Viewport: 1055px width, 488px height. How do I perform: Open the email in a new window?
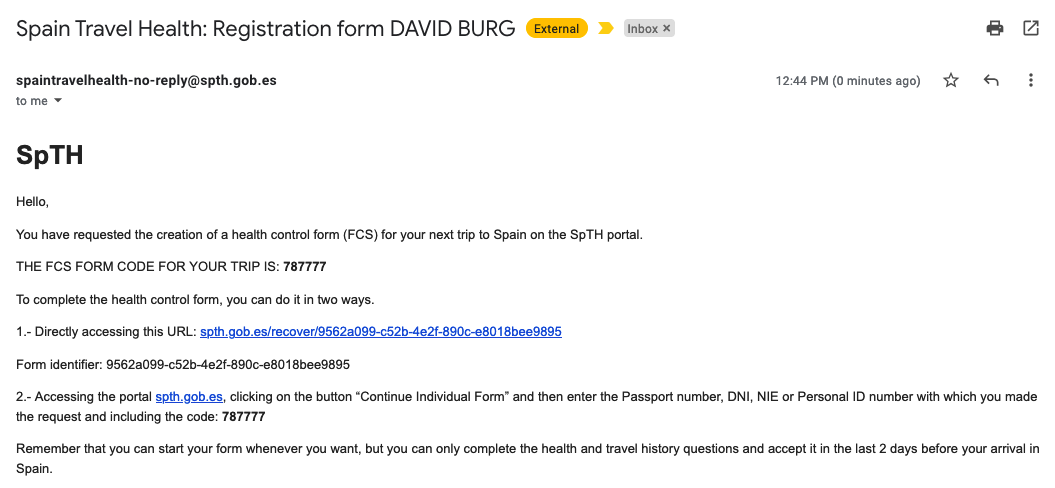tap(1031, 29)
